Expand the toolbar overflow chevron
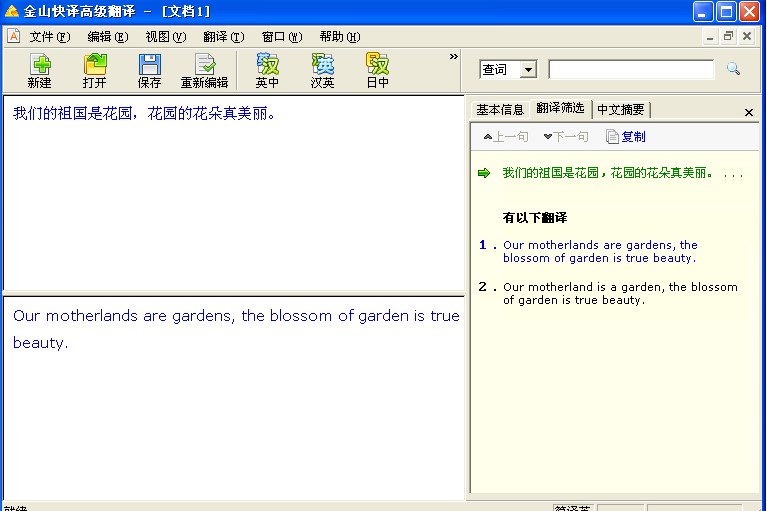767x511 pixels. pyautogui.click(x=453, y=56)
